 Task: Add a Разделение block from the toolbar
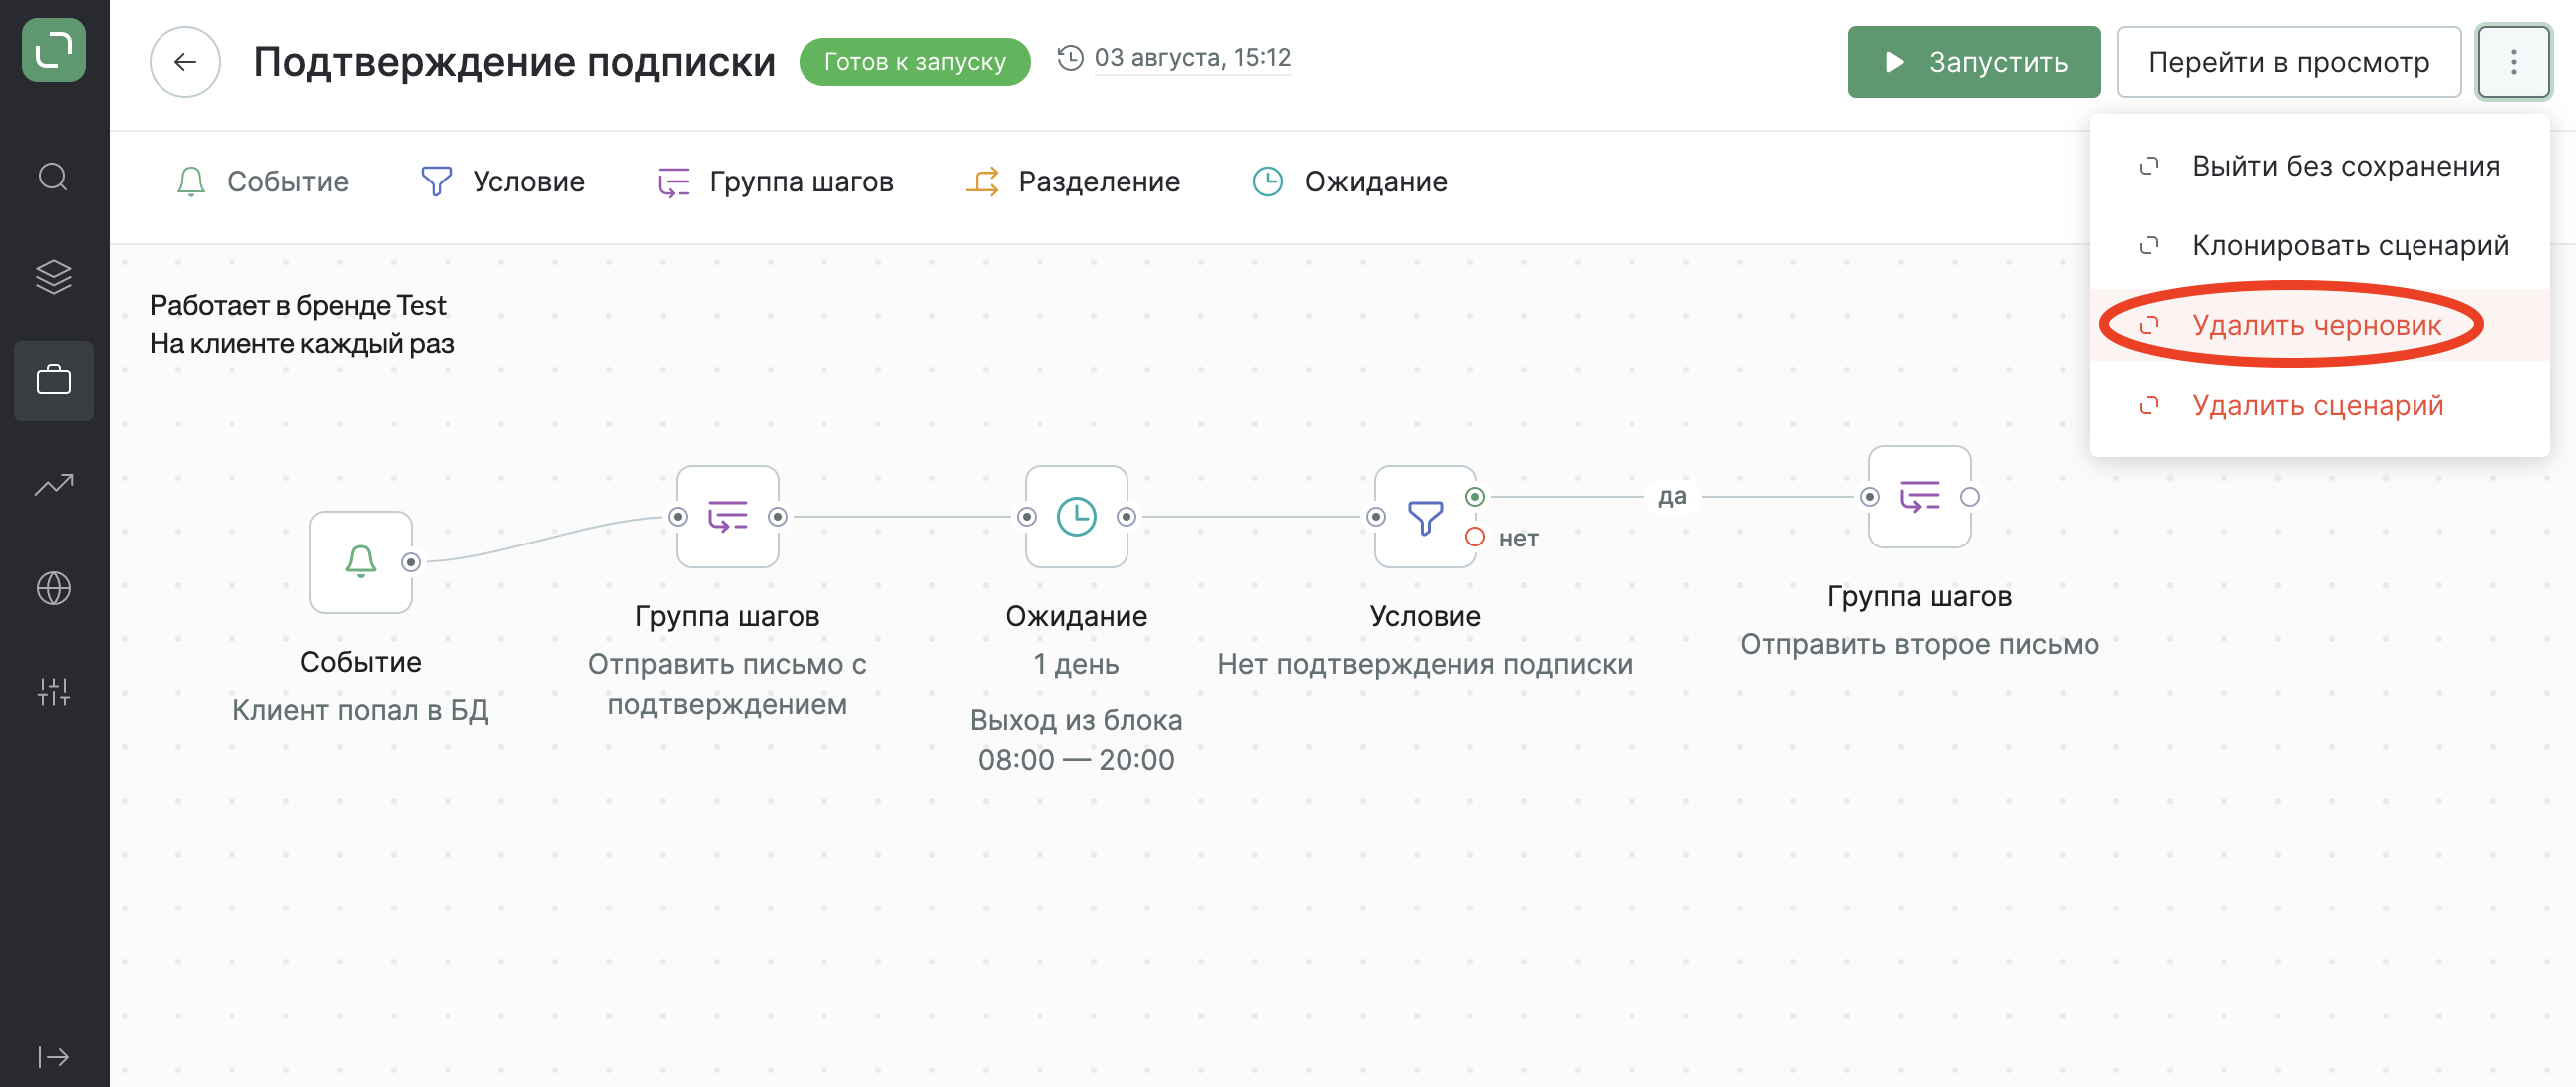point(1073,182)
